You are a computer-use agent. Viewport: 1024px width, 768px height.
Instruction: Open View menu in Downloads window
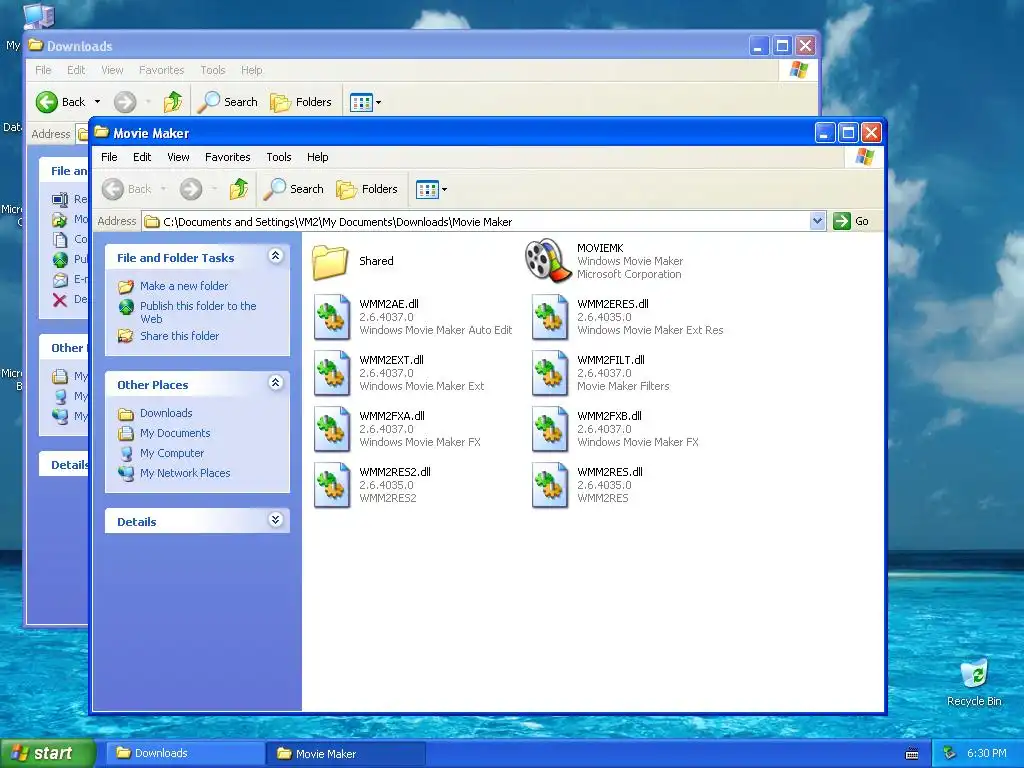pyautogui.click(x=112, y=70)
